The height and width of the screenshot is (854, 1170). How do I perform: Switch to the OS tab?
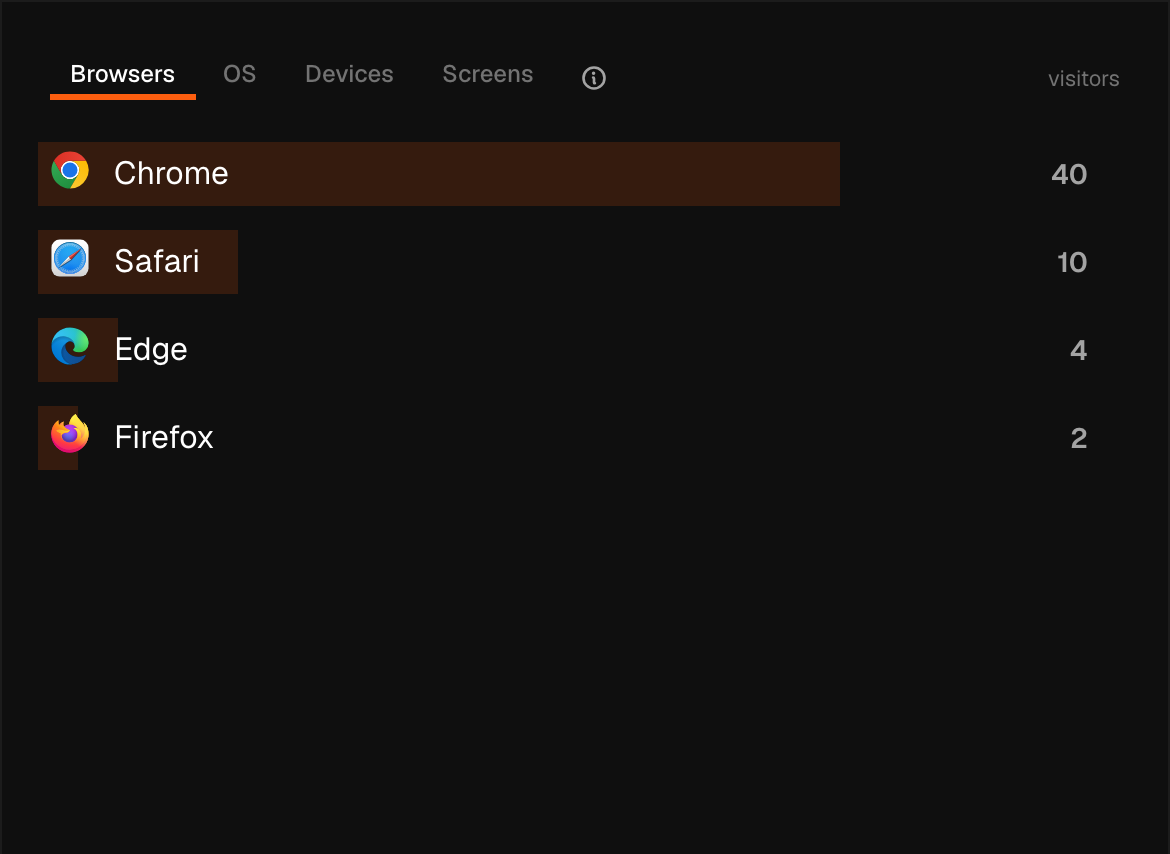point(240,74)
